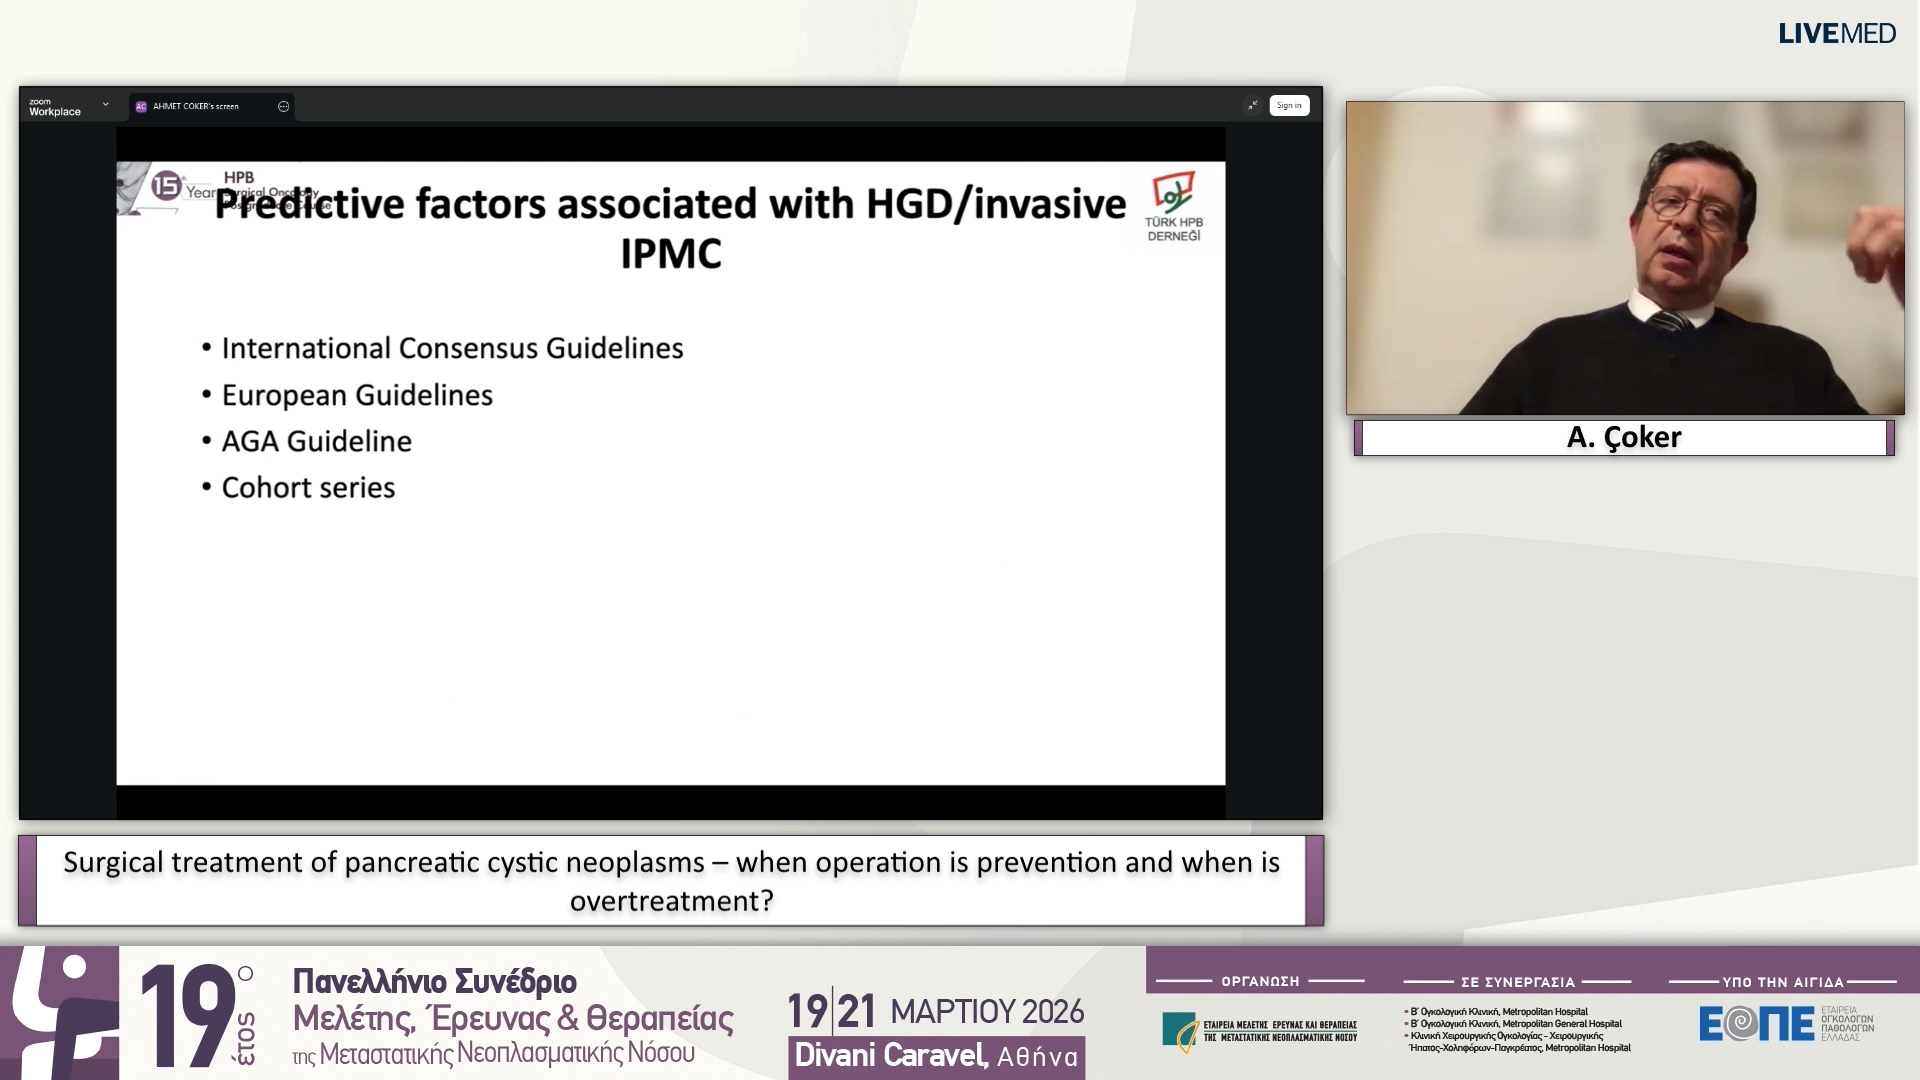The height and width of the screenshot is (1080, 1920).
Task: Click the exit fullscreen arrows icon
Action: [x=1252, y=105]
